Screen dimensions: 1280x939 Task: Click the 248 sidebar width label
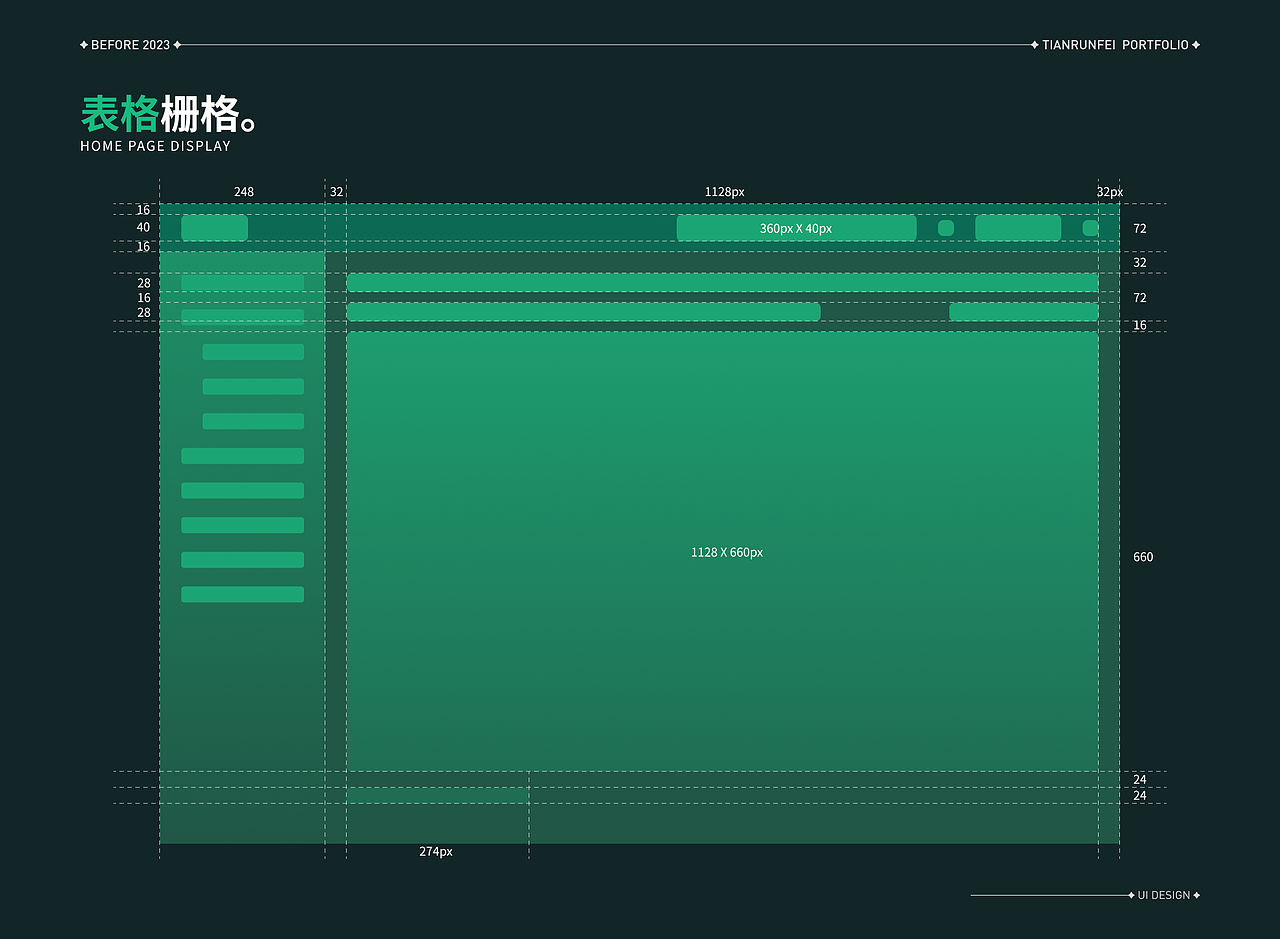pos(244,191)
